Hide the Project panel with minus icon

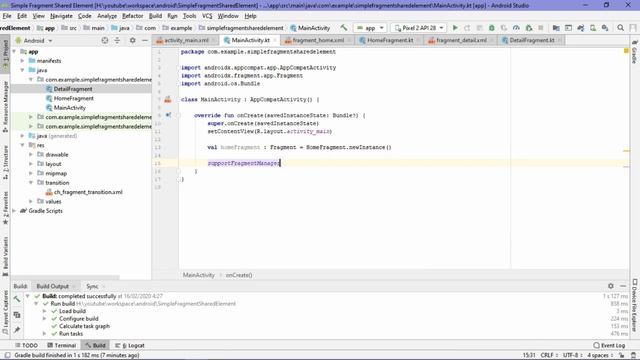[x=145, y=40]
